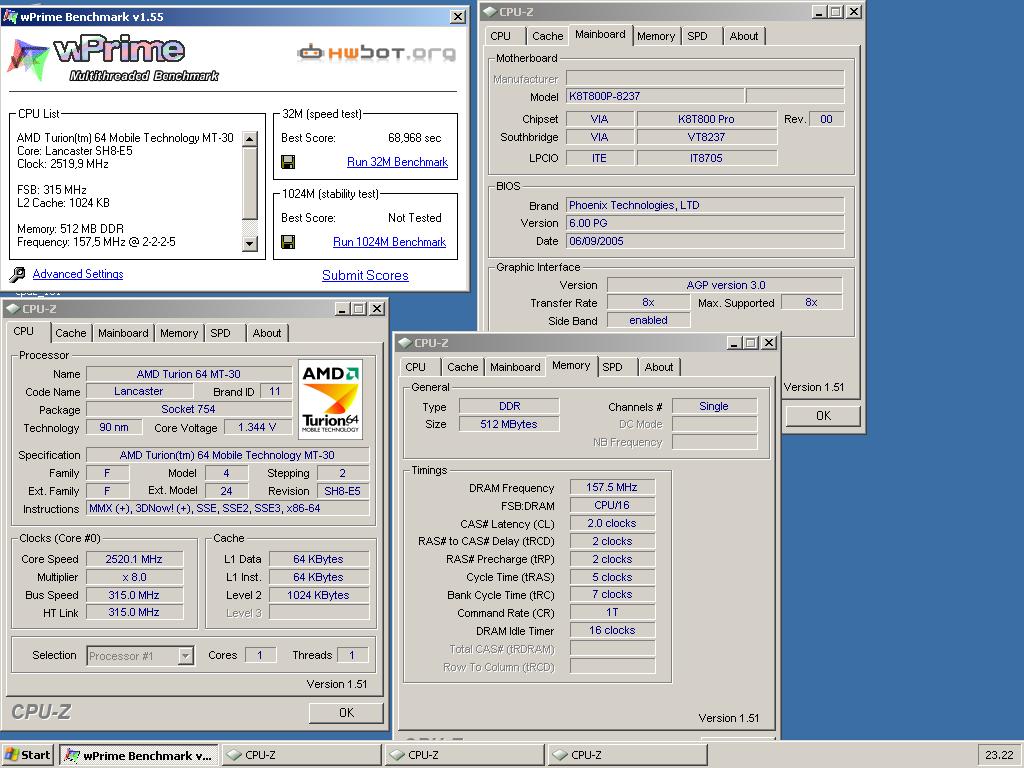Open About tab in Memory window
The image size is (1024, 768).
click(x=659, y=367)
